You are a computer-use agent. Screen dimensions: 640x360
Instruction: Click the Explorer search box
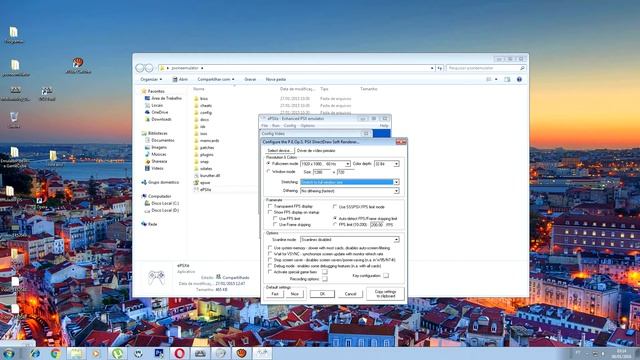486,68
